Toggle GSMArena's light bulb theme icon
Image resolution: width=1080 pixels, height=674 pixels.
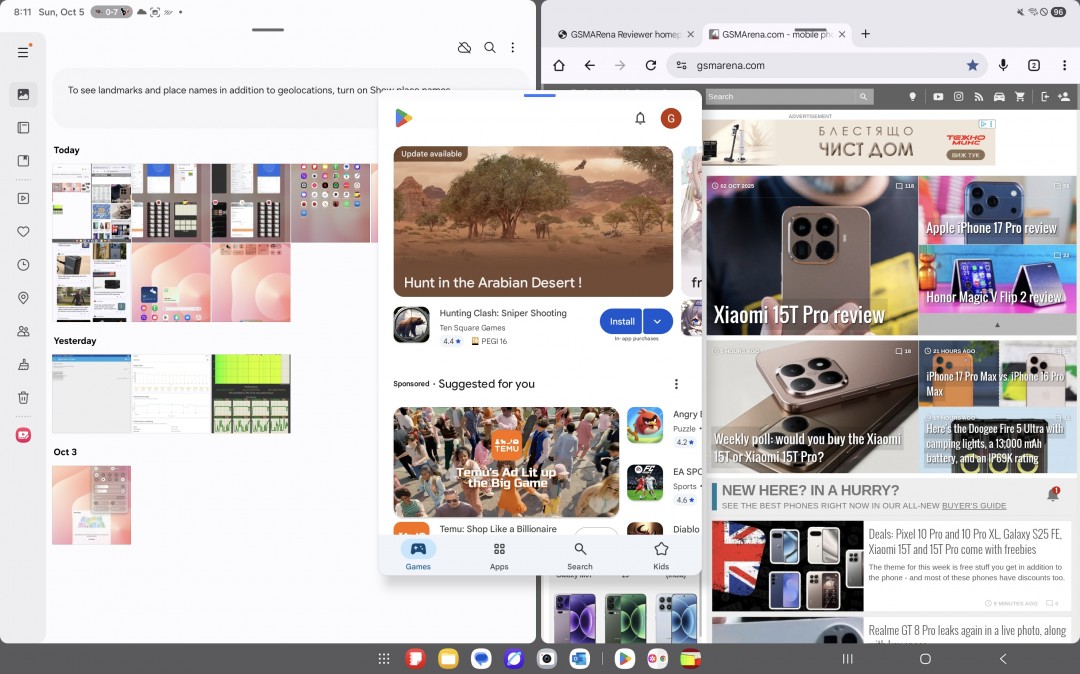coord(912,97)
